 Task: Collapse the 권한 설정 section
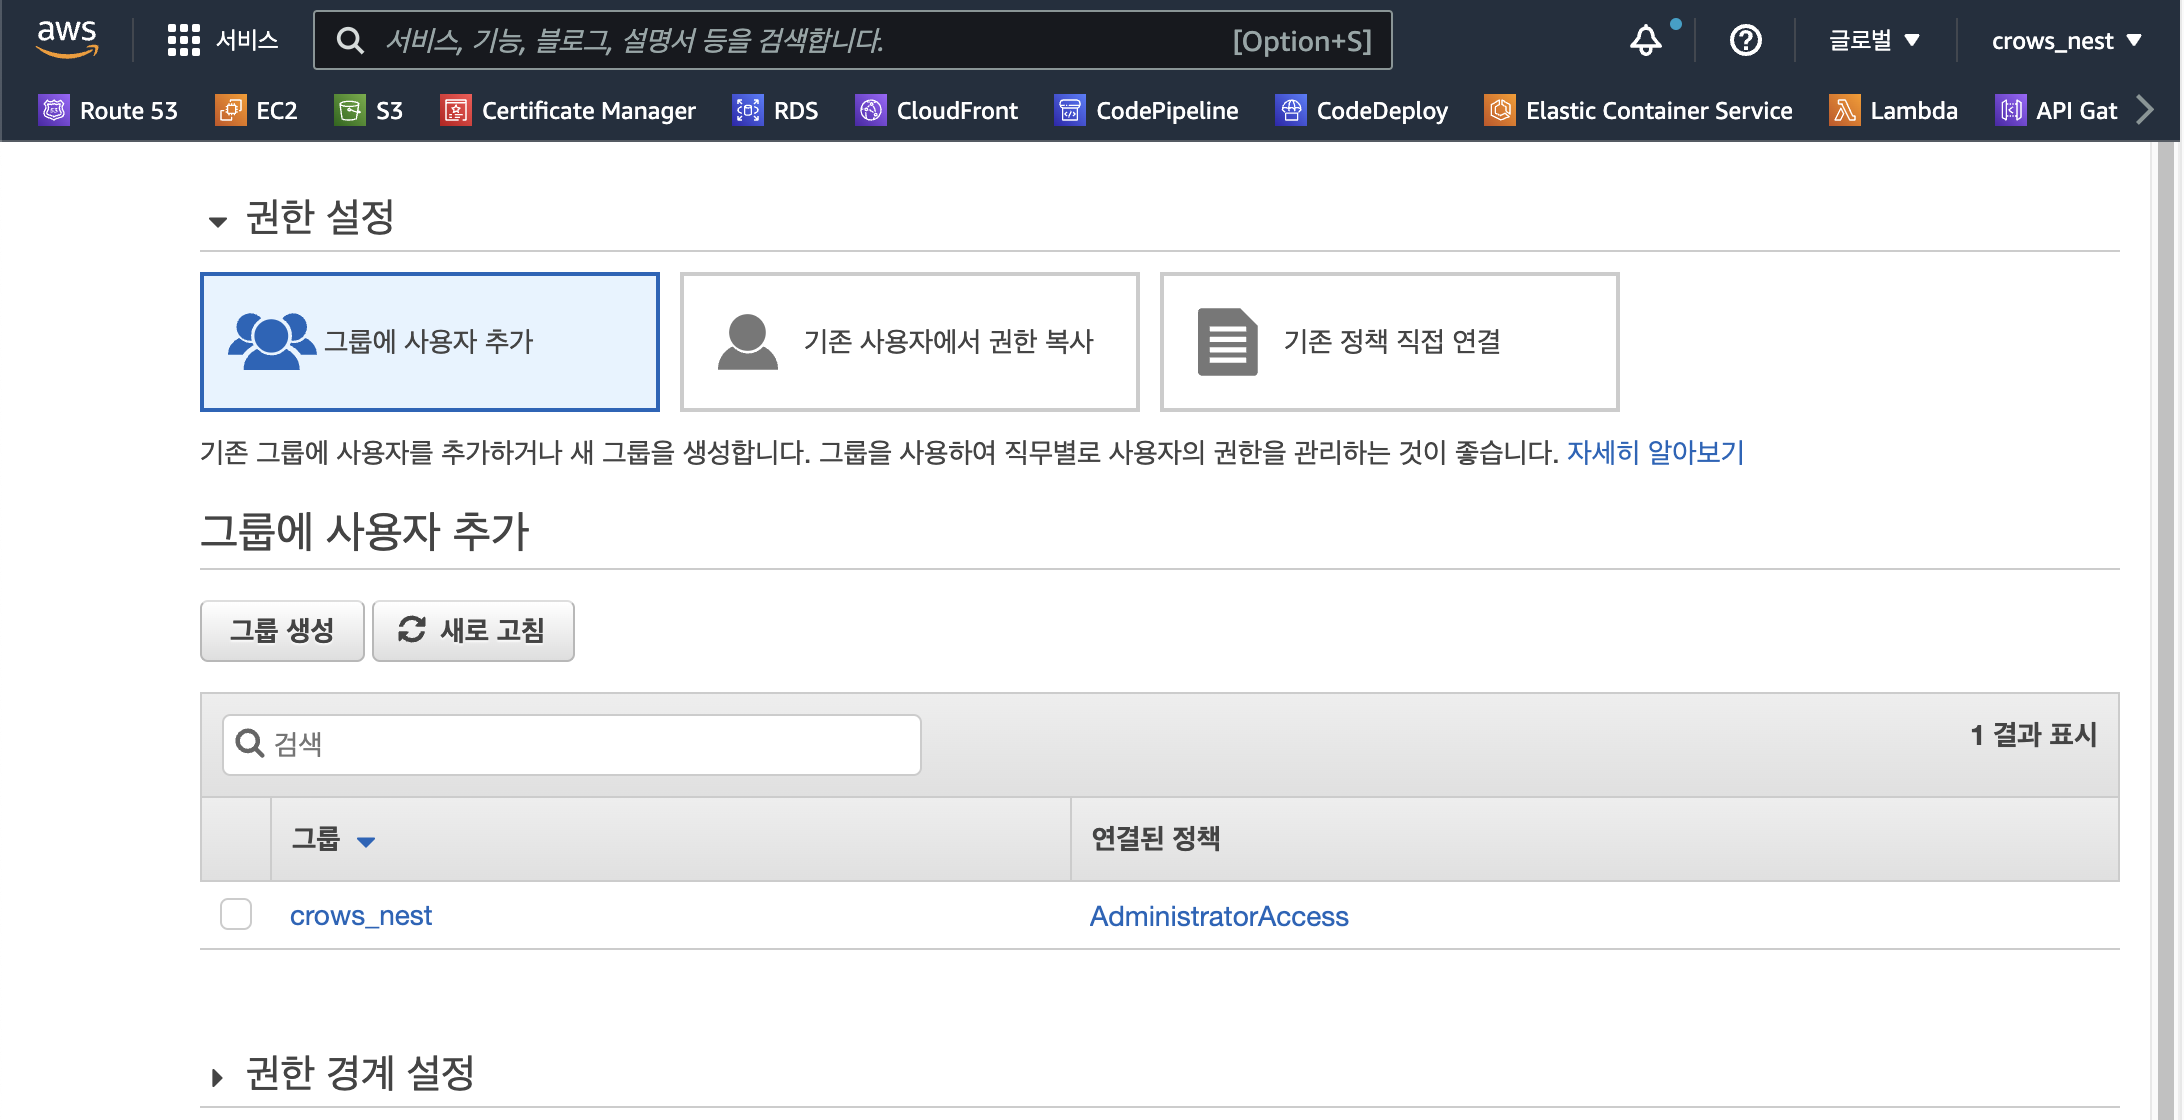tap(218, 221)
